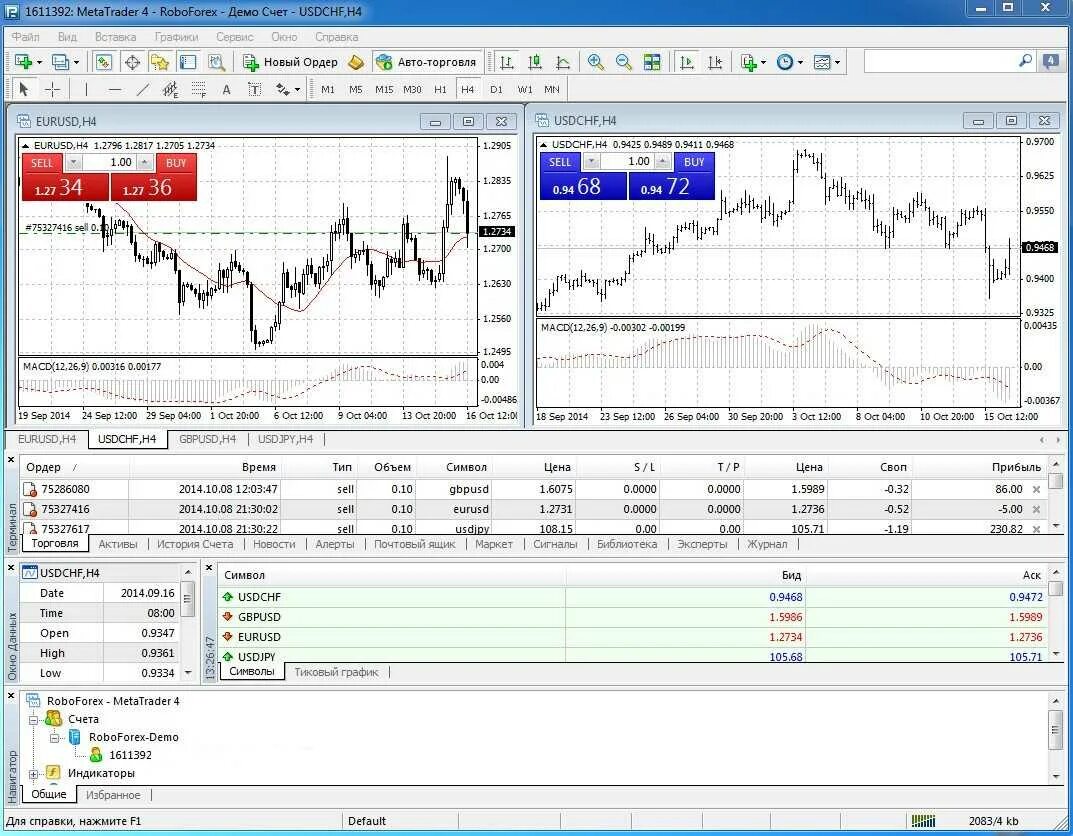1073x836 pixels.
Task: Click BUY on USDCHF chart
Action: (694, 161)
